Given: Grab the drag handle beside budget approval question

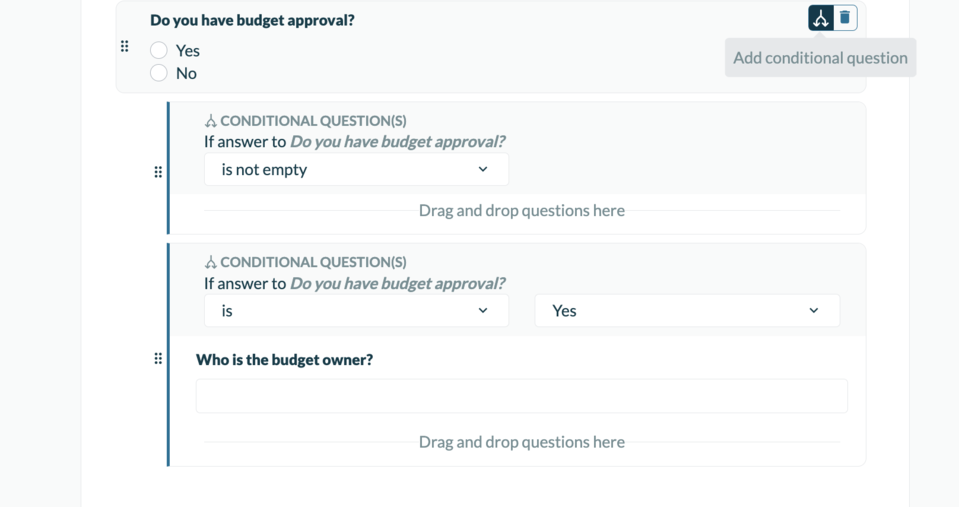Looking at the screenshot, I should pyautogui.click(x=125, y=46).
